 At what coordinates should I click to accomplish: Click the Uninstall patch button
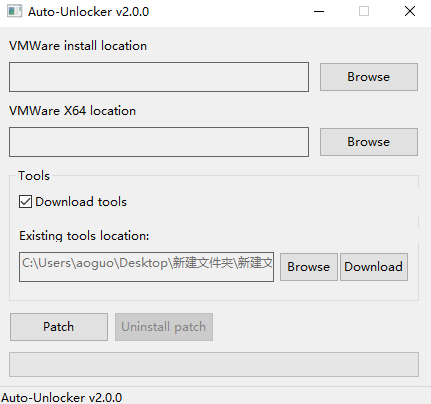tap(164, 327)
